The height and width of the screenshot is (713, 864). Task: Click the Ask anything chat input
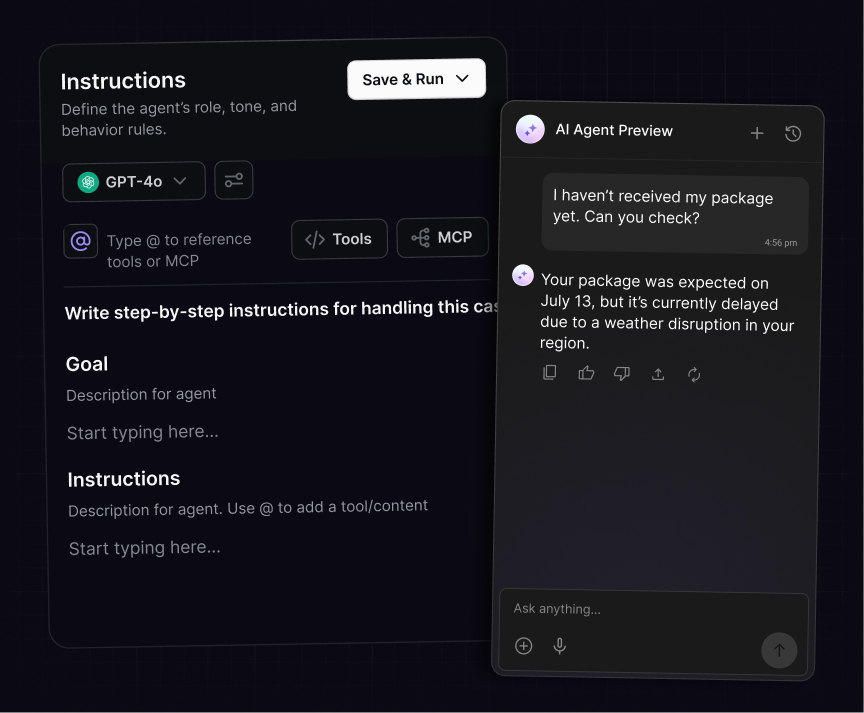640,609
